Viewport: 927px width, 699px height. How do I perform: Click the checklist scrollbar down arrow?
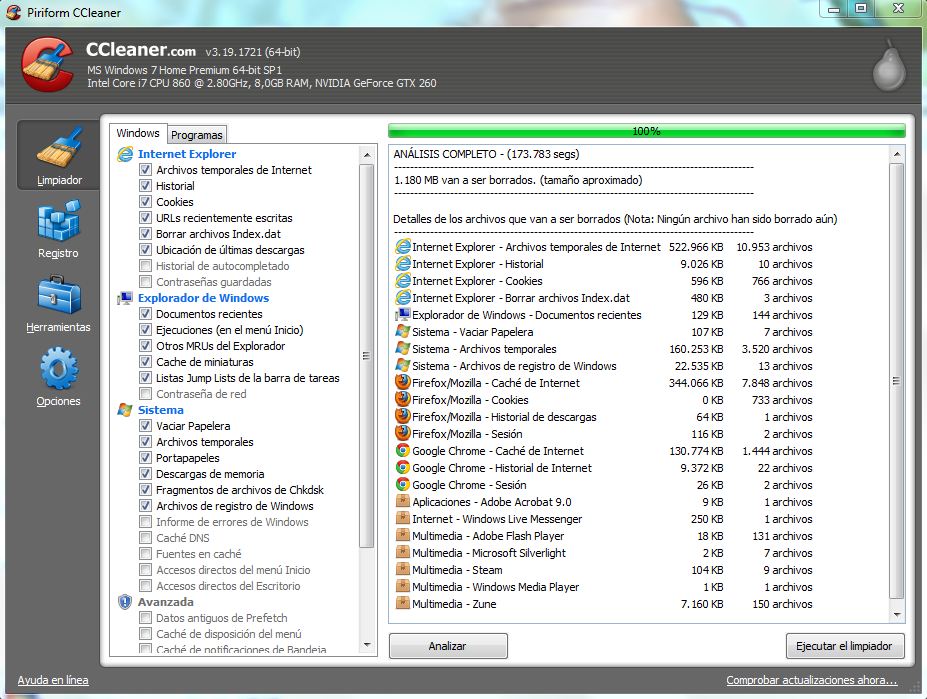coord(367,645)
